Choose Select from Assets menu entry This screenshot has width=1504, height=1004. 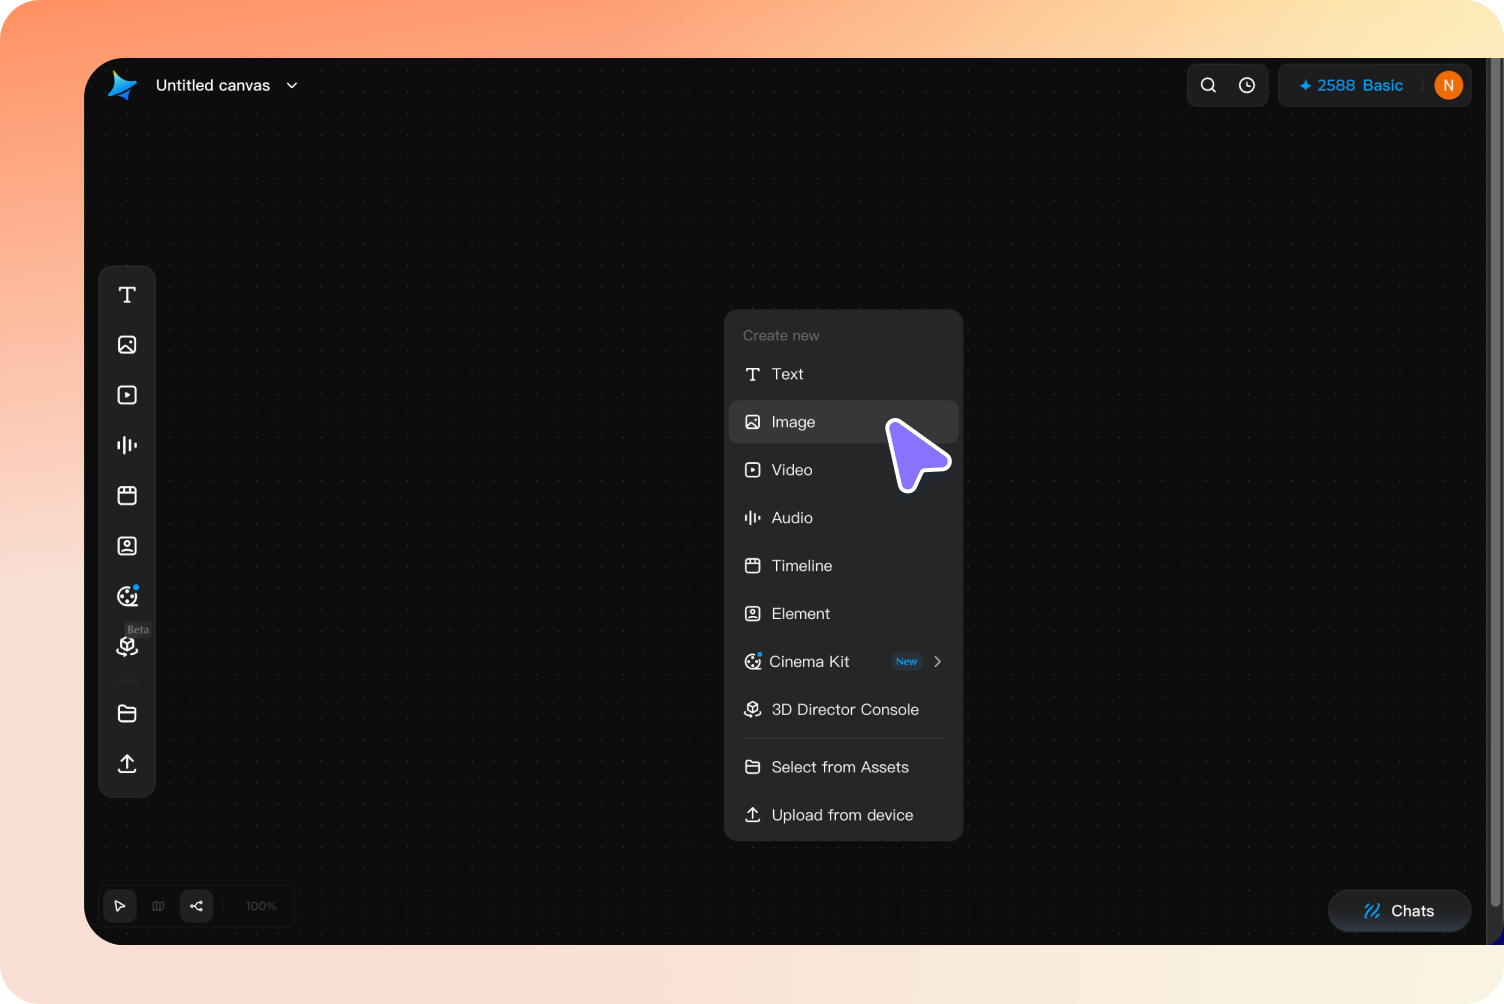pos(843,767)
